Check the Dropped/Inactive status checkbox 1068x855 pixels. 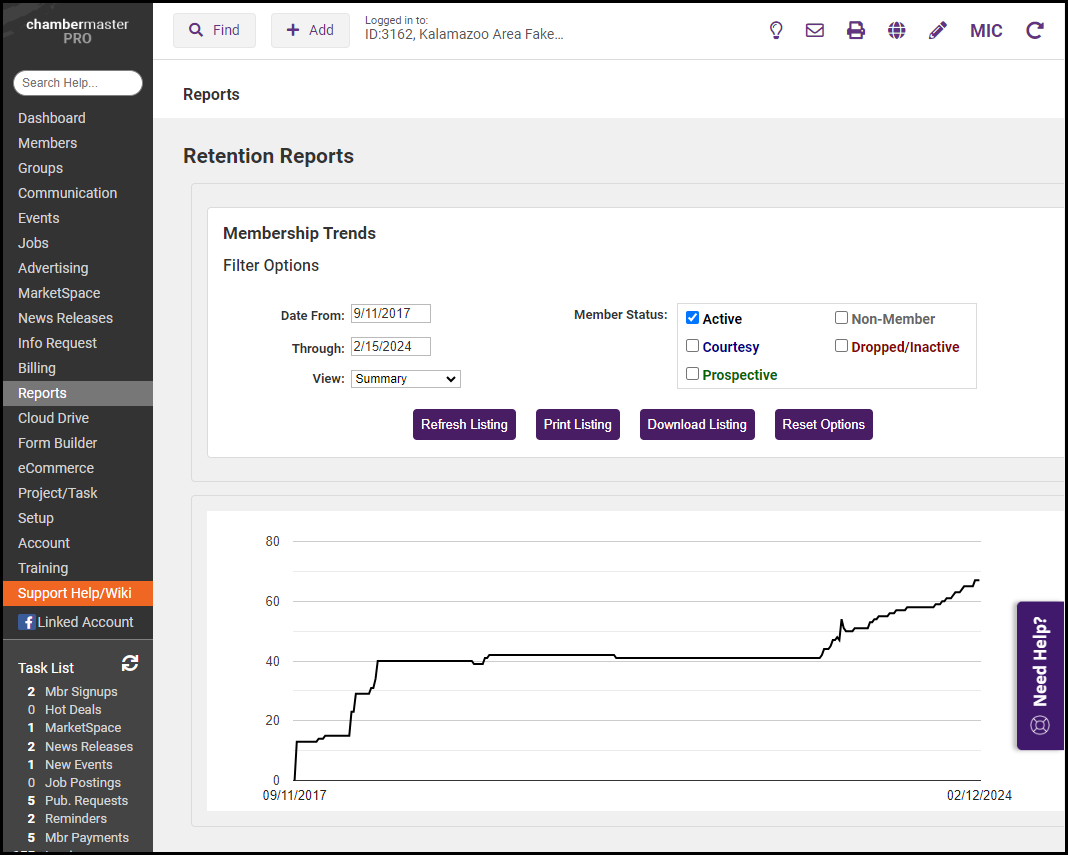click(x=841, y=346)
